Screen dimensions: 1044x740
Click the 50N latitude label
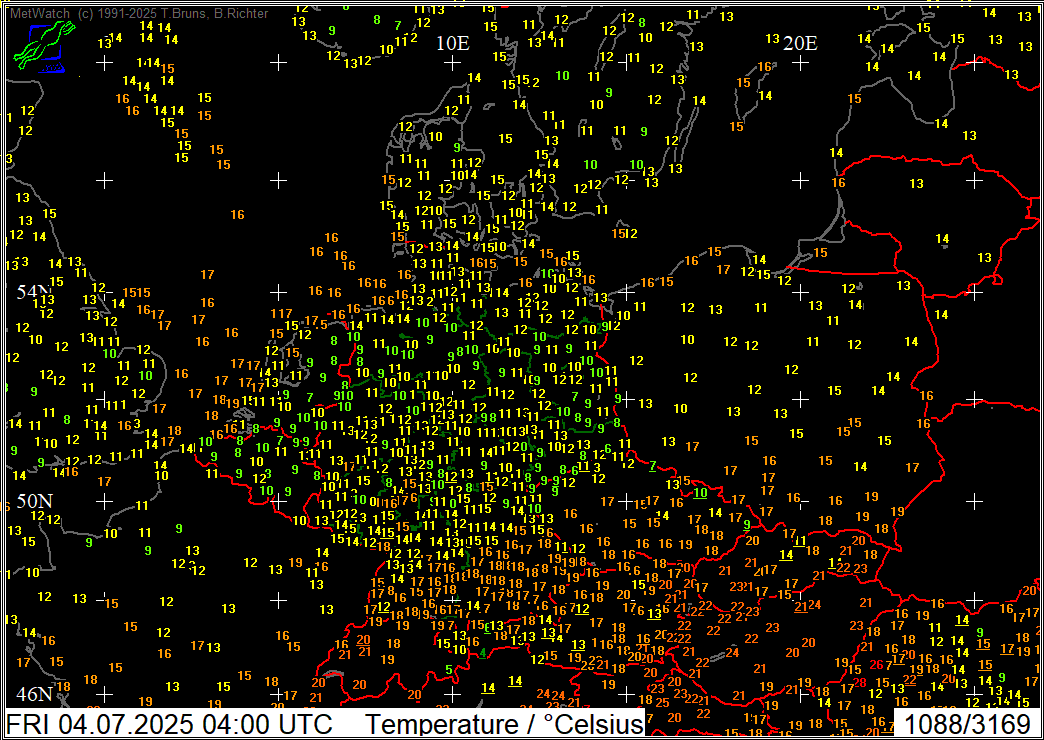[x=34, y=501]
